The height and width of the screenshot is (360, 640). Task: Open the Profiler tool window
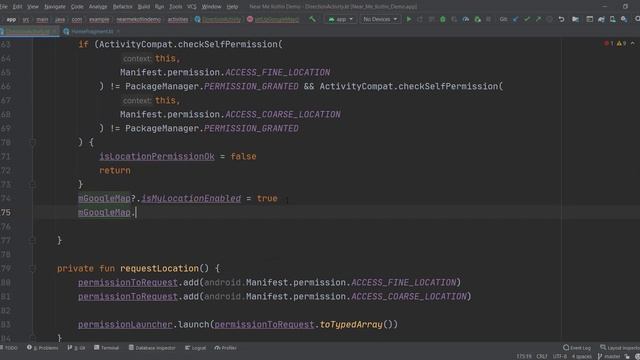(x=226, y=348)
